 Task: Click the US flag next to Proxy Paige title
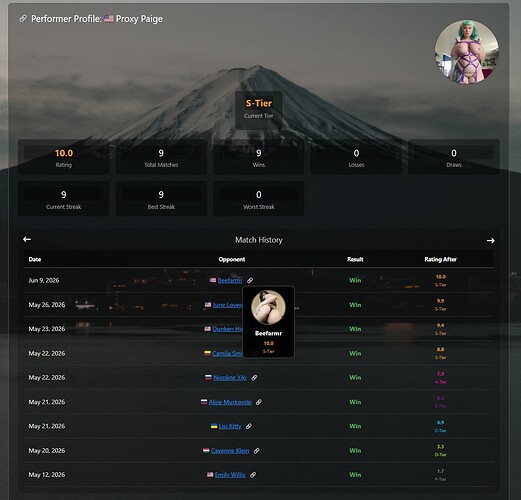(x=109, y=18)
